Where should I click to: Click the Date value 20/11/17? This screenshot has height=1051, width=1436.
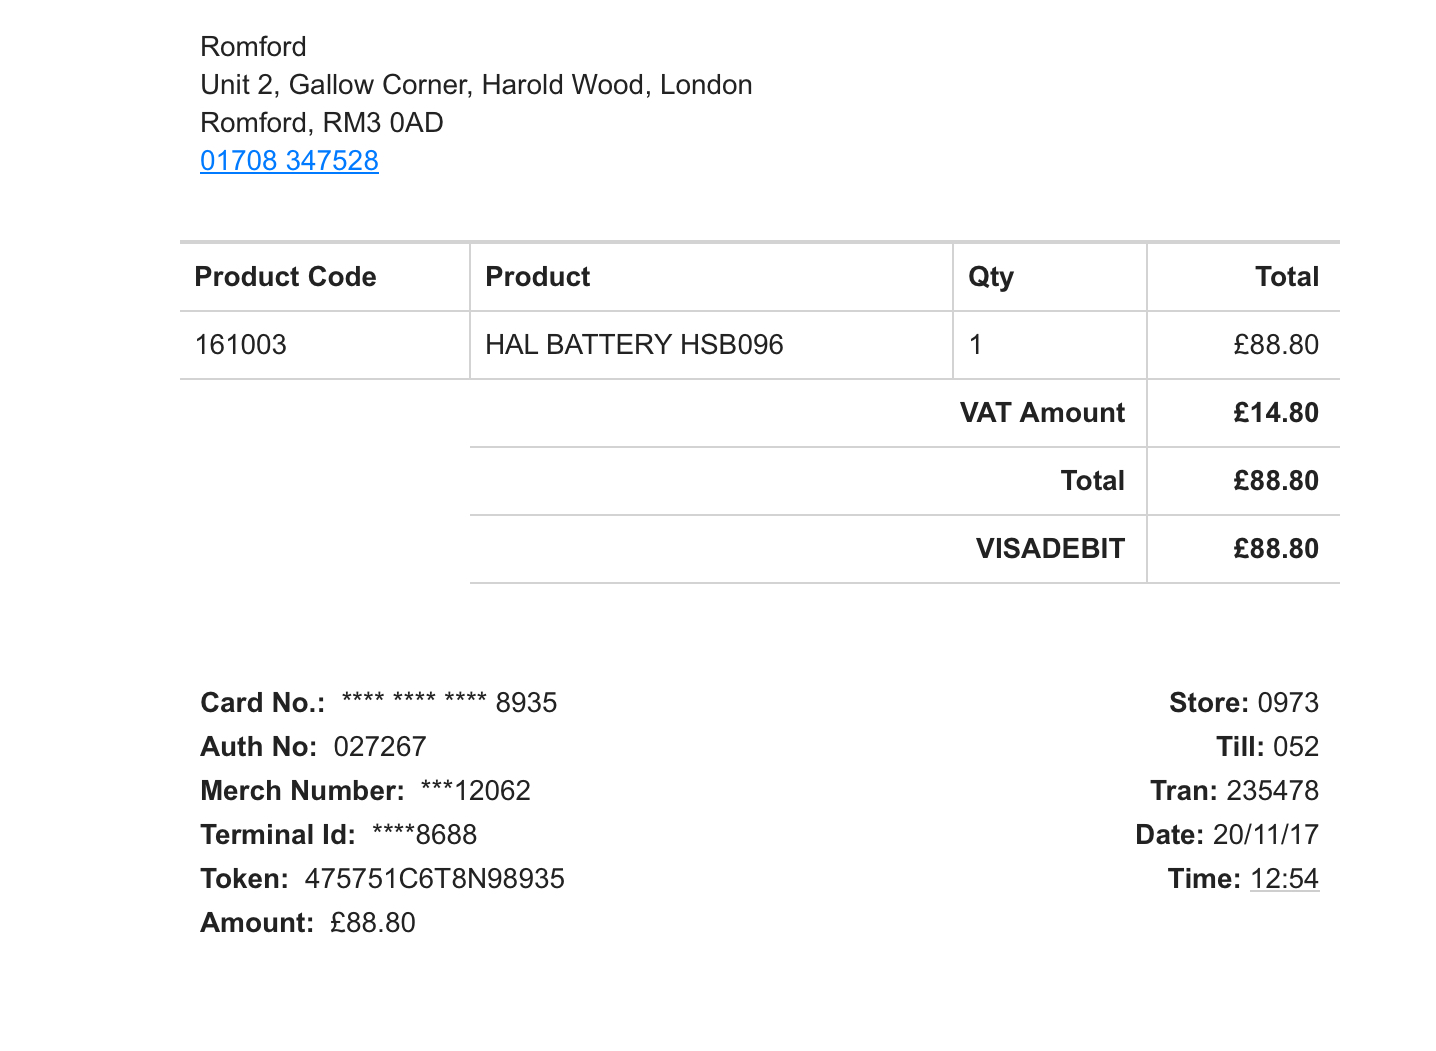click(x=1266, y=835)
